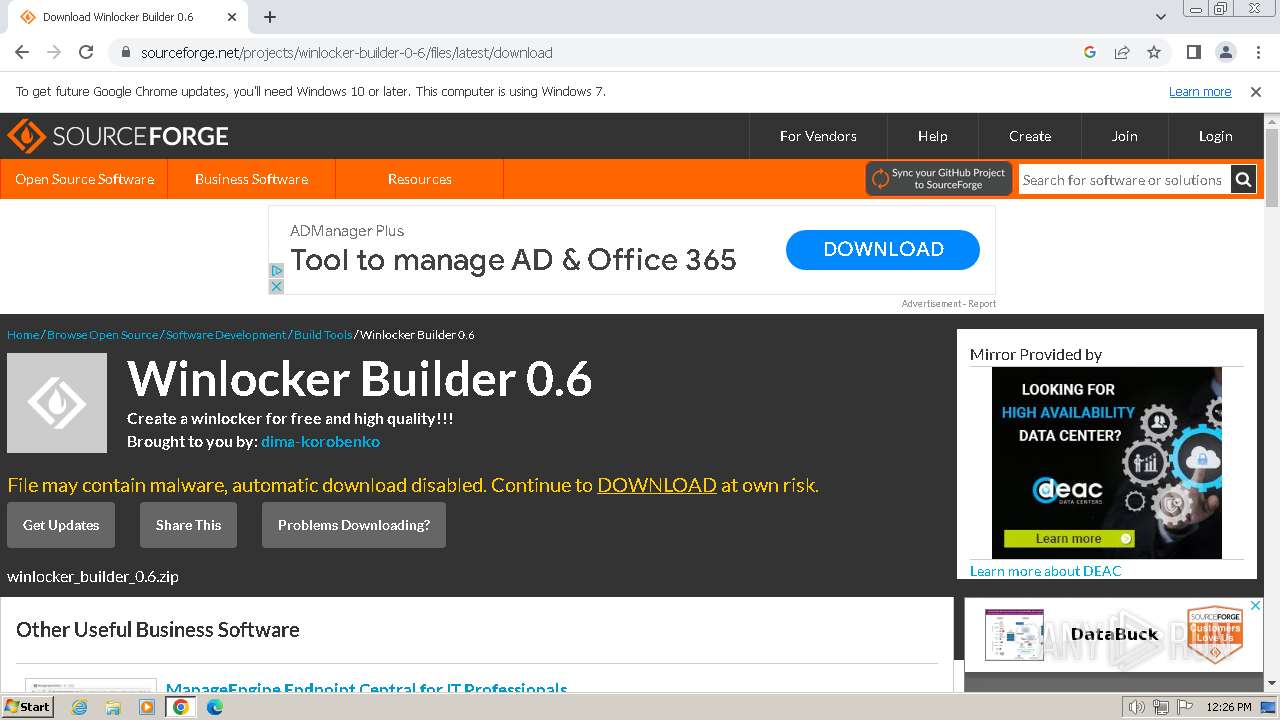1280x720 pixels.
Task: Open Learn more about DEAC link
Action: click(x=1046, y=571)
